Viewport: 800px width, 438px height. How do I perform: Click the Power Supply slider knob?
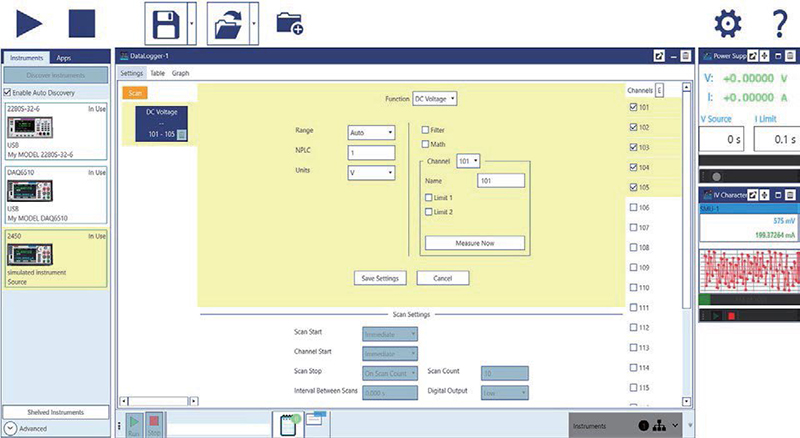coord(716,177)
